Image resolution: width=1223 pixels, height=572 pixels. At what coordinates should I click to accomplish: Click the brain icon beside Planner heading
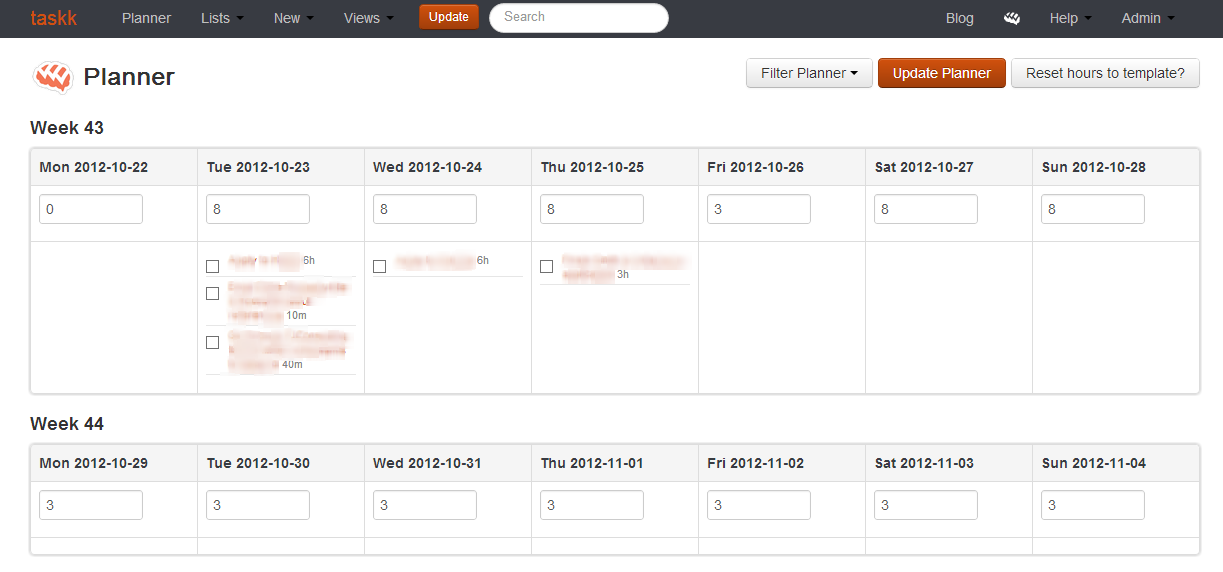click(53, 77)
